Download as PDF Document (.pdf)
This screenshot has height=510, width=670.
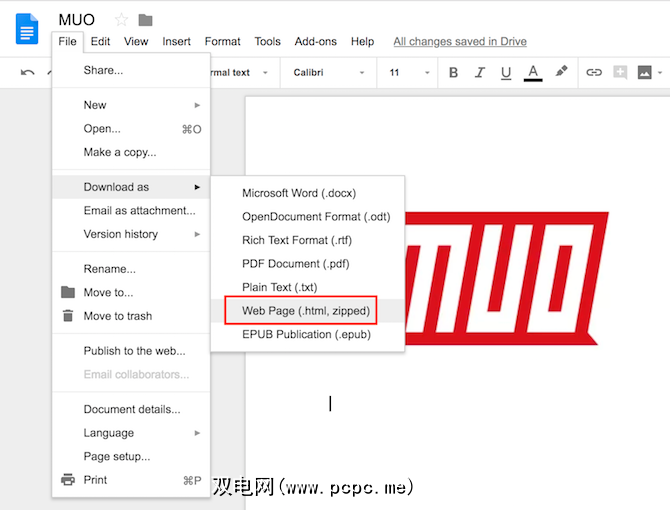click(x=308, y=264)
